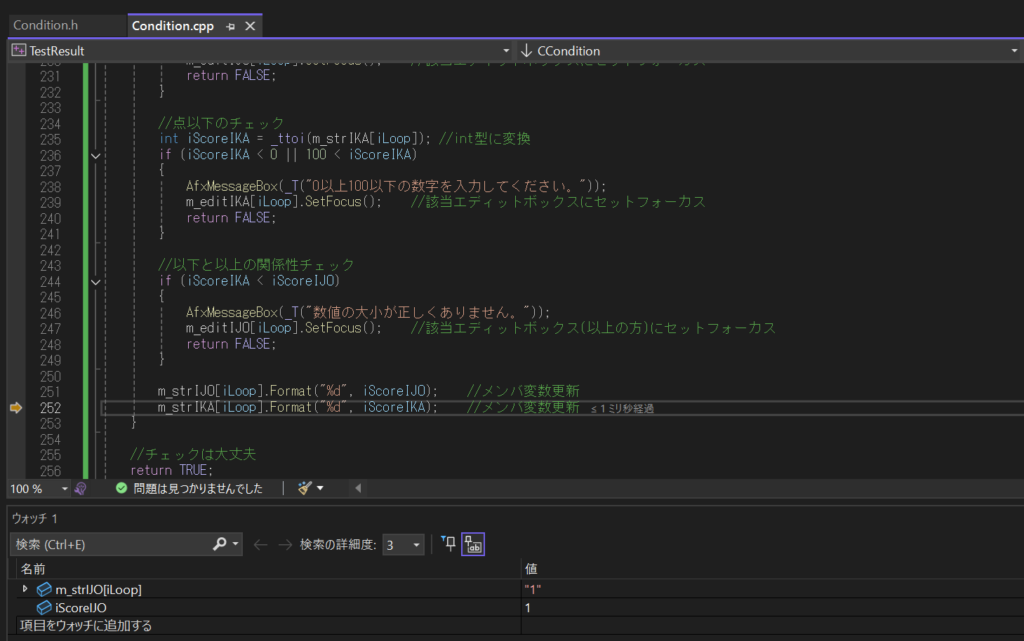The image size is (1024, 641).
Task: Click the magnifier search icon in watch window
Action: click(x=220, y=545)
